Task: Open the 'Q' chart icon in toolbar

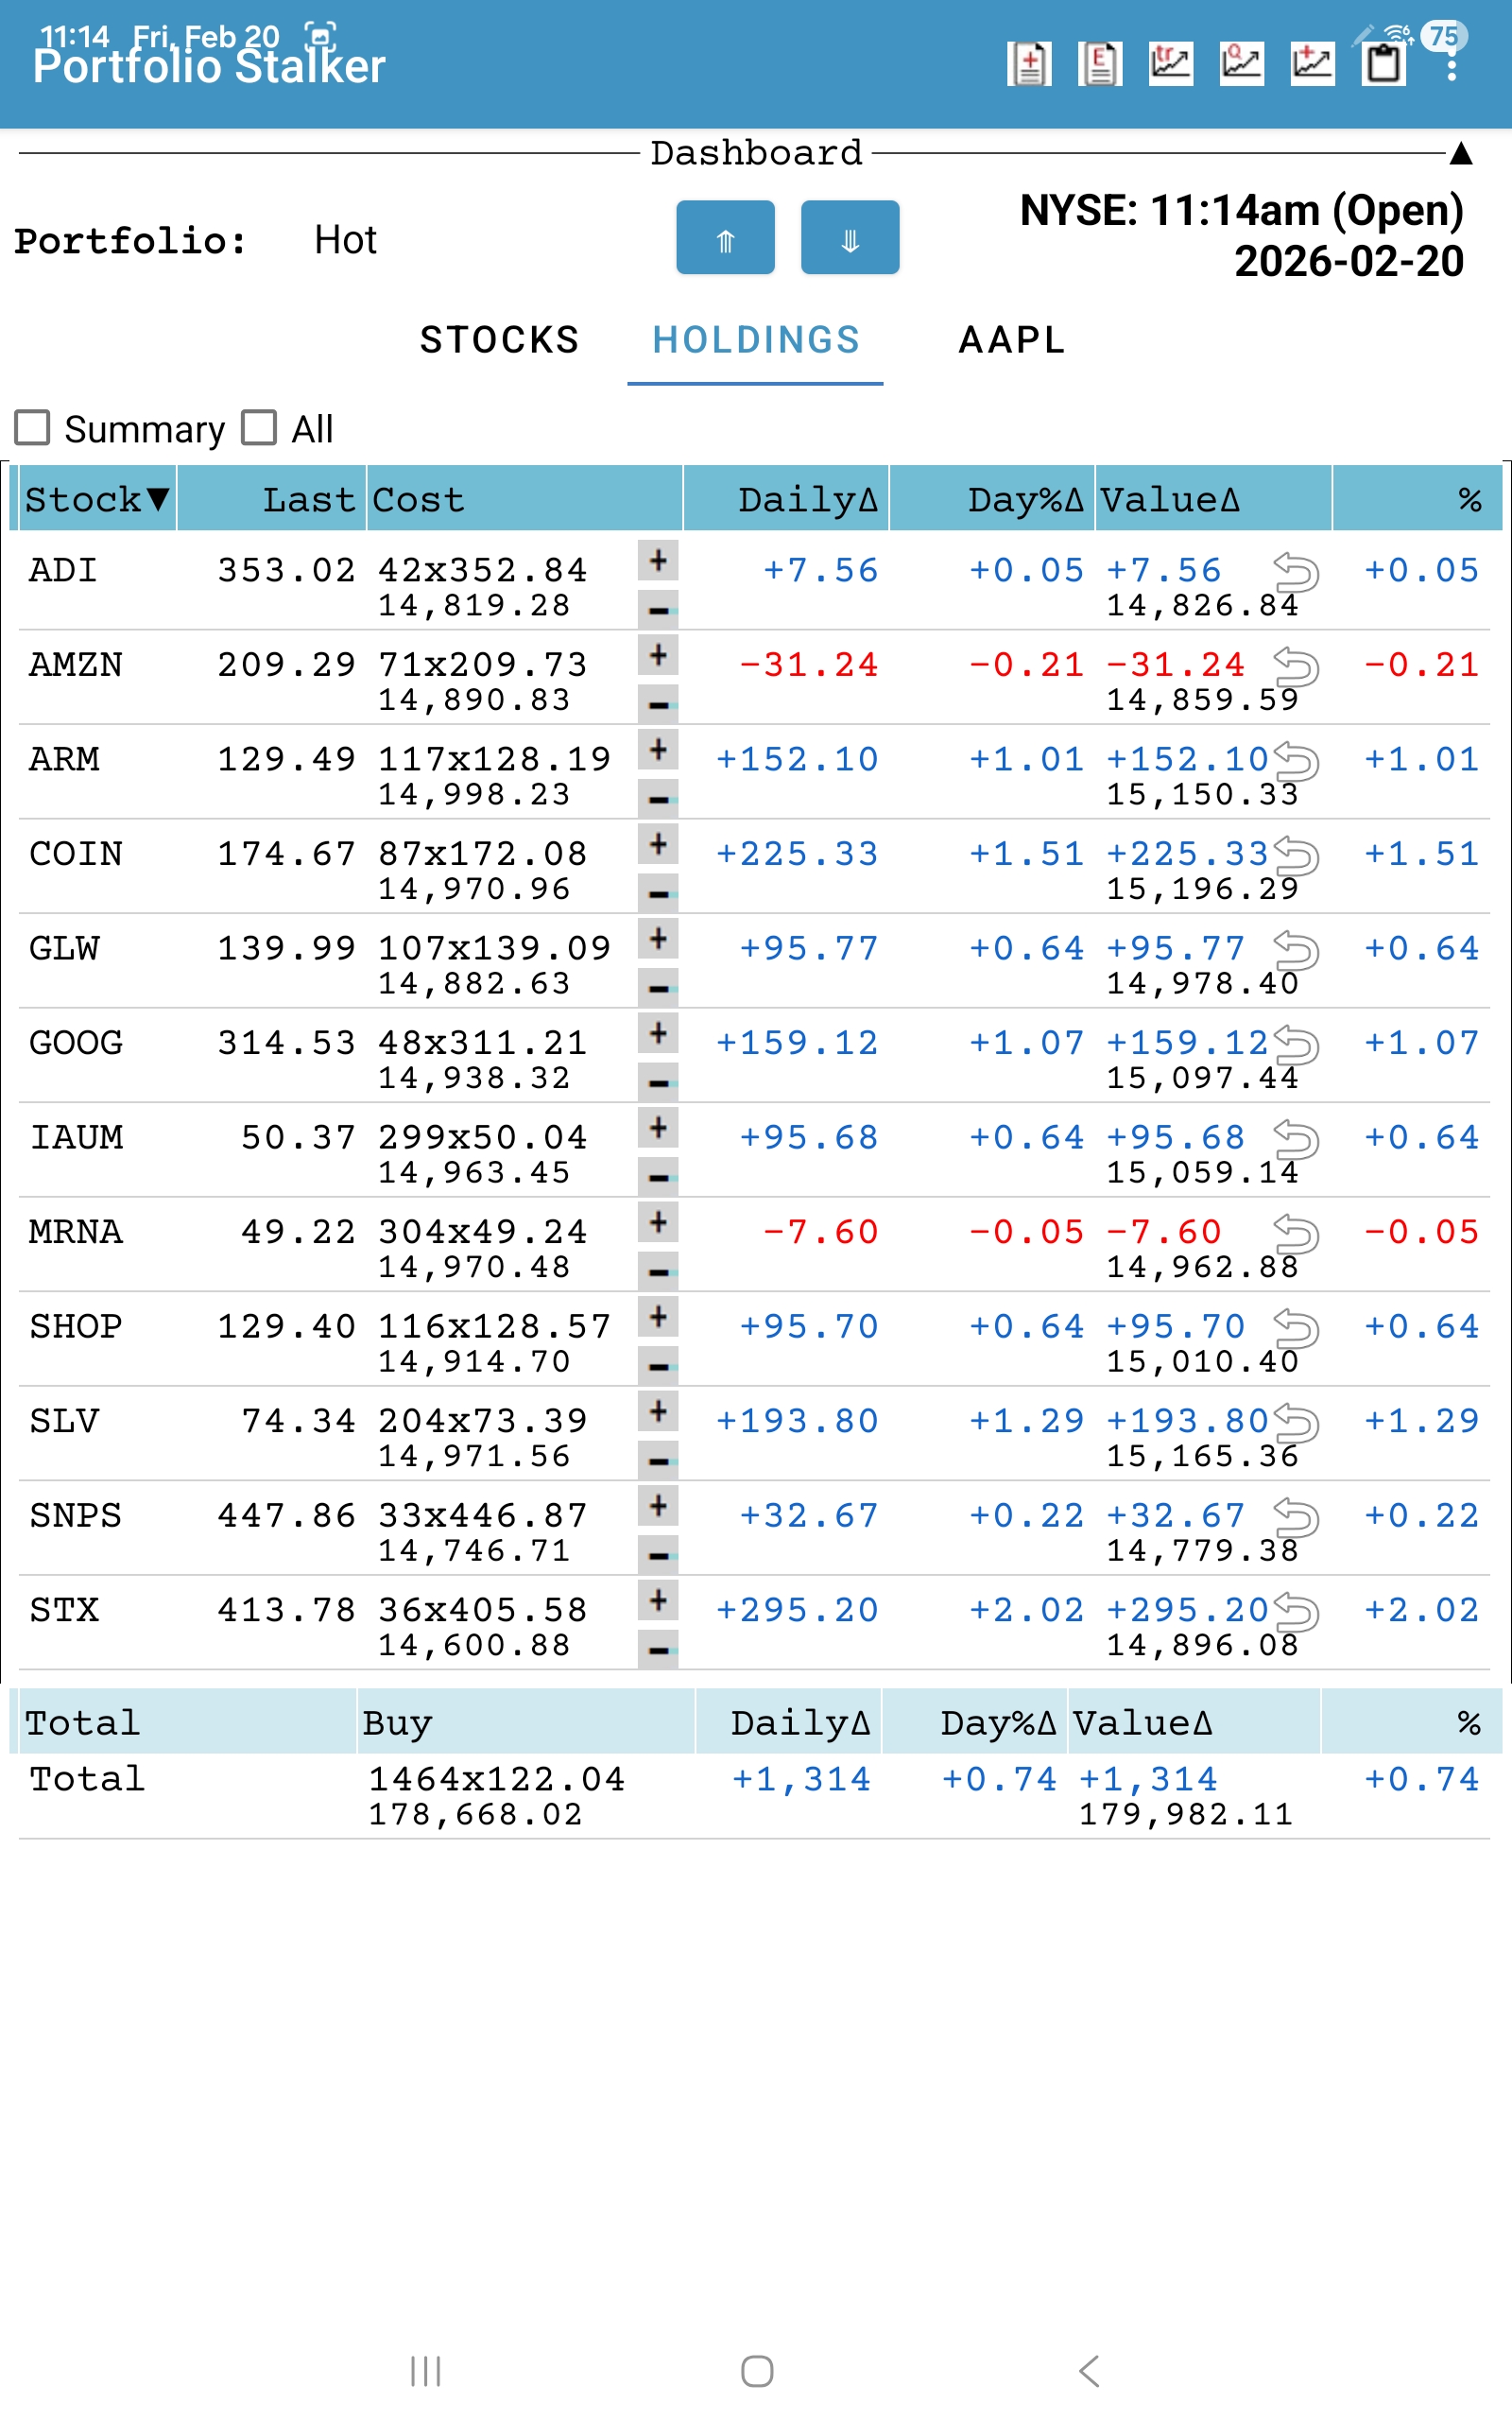Action: [x=1242, y=65]
